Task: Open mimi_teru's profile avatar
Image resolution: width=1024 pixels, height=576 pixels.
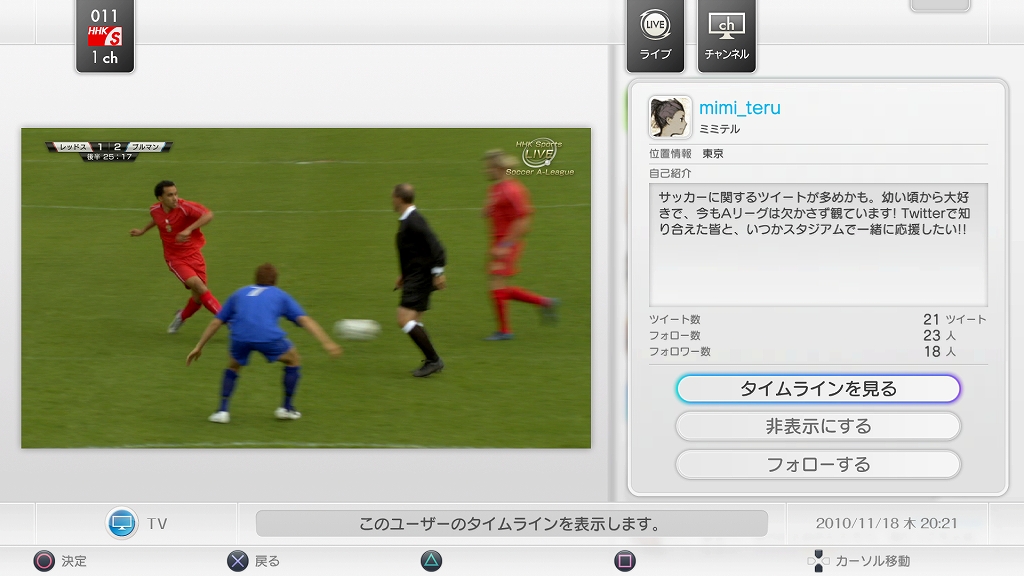Action: [x=670, y=118]
